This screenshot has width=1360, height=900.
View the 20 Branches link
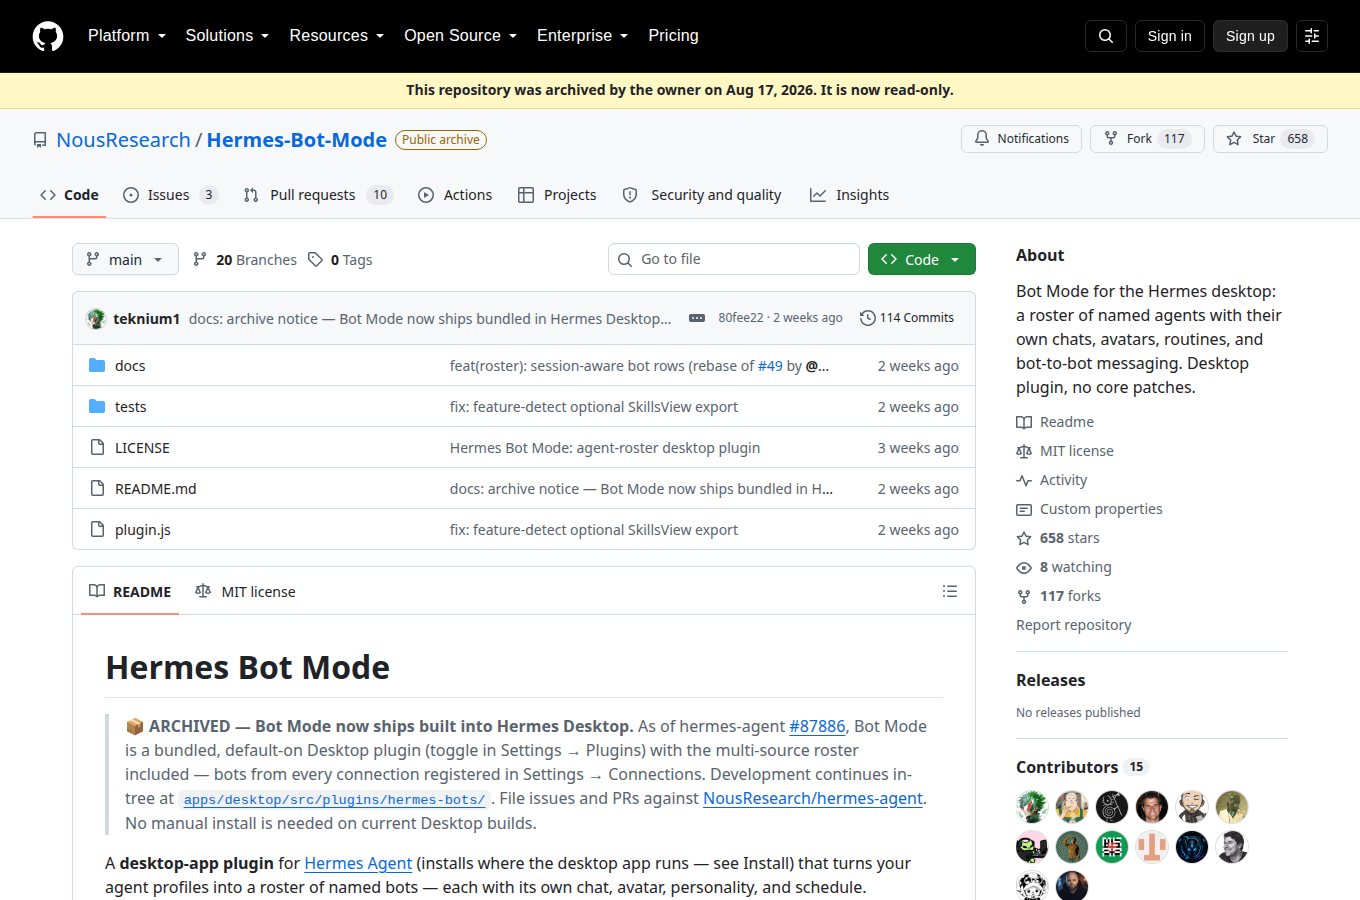pos(245,260)
